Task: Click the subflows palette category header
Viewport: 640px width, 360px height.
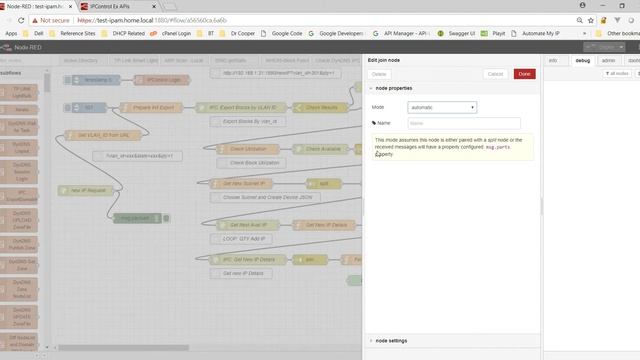Action: coord(21,73)
